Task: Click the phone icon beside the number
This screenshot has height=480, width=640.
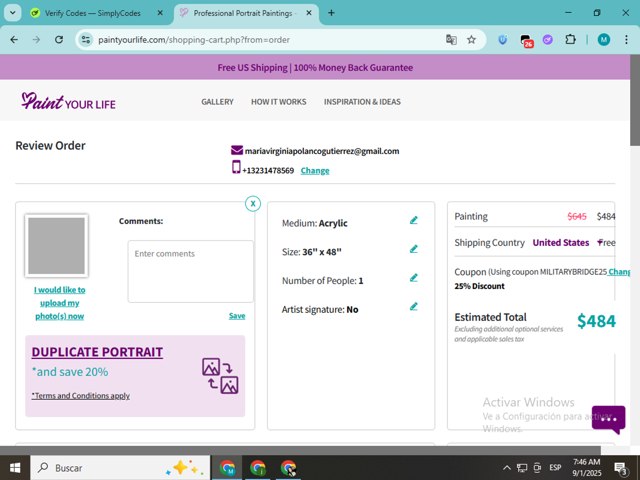Action: coord(236,167)
